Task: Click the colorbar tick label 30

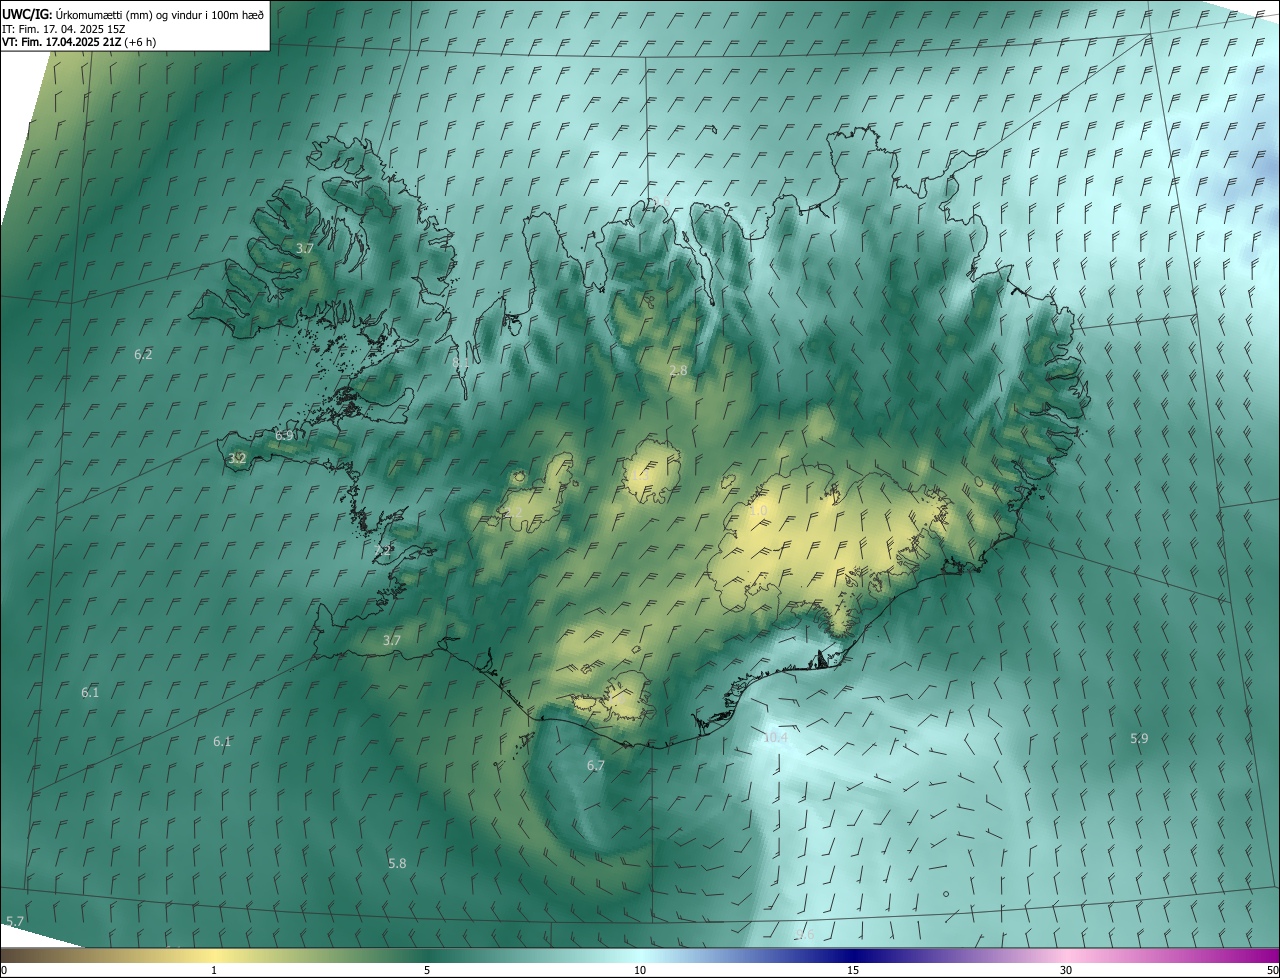Action: tap(1066, 970)
